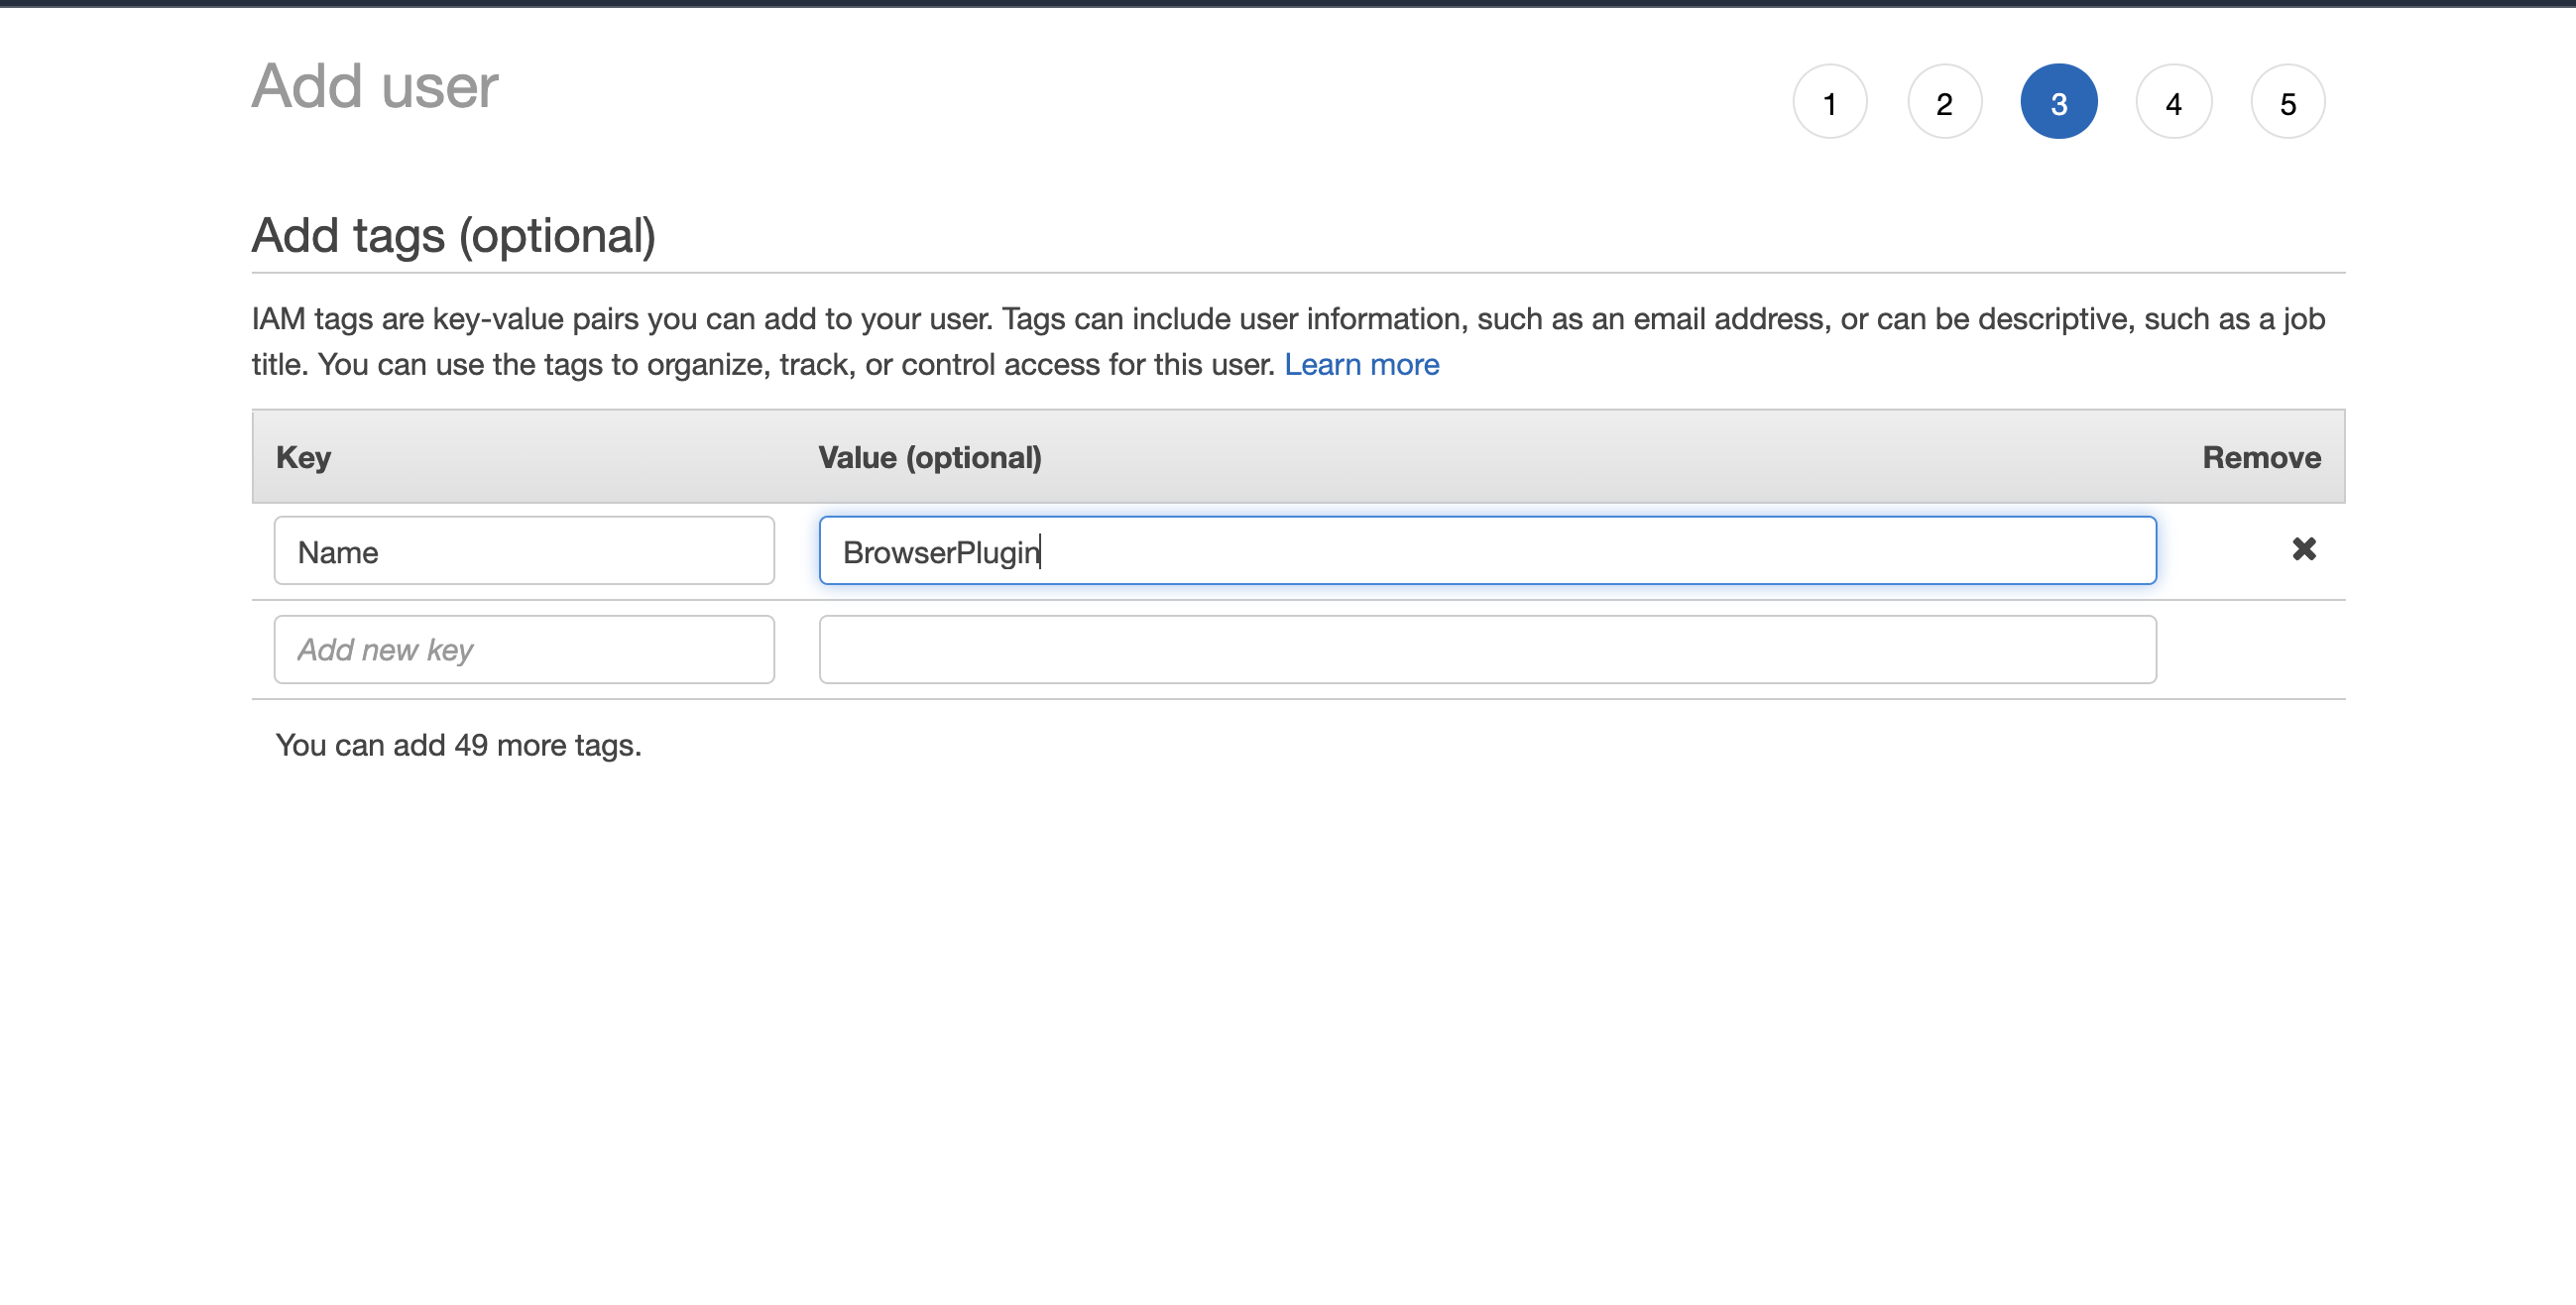Remove the Name tag with X icon

[2303, 549]
